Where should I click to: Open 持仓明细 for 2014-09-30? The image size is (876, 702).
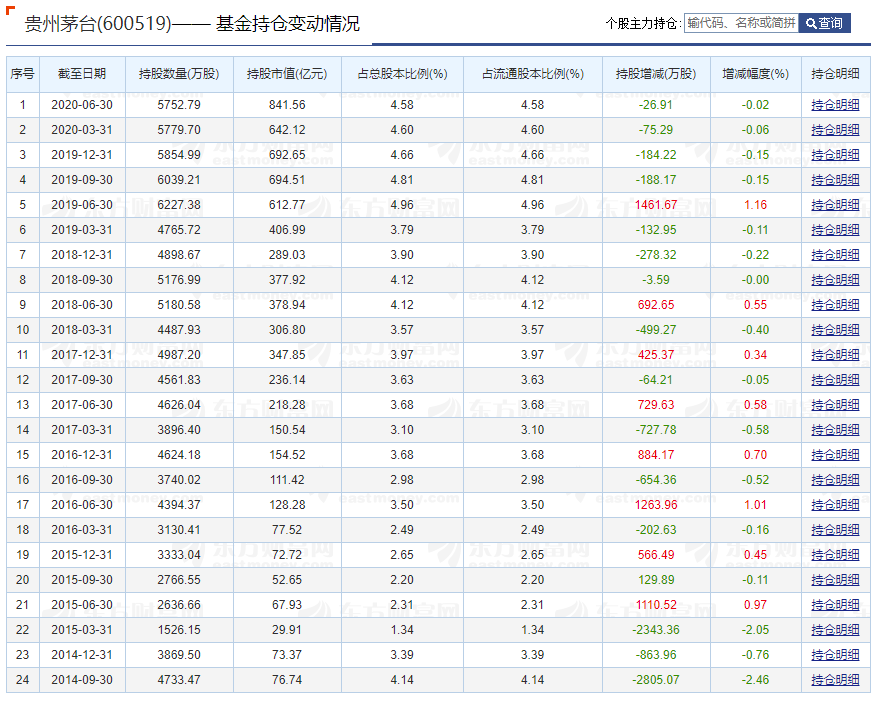click(x=835, y=680)
